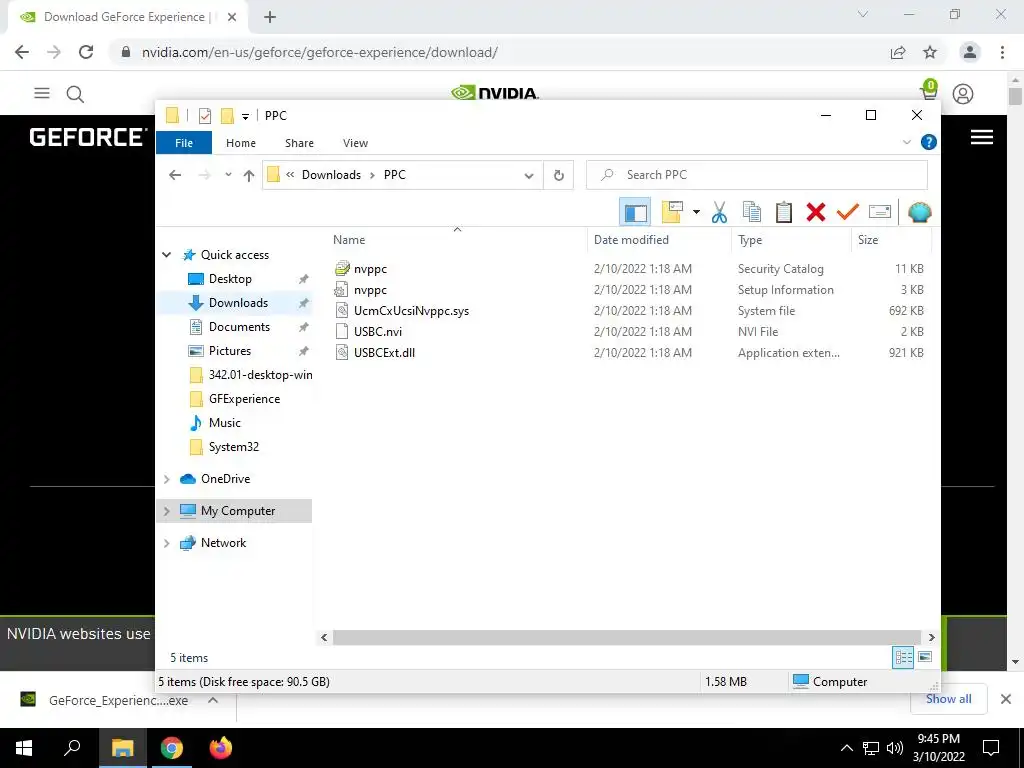This screenshot has width=1024, height=768.
Task: Open a new Chrome tab
Action: [x=270, y=17]
